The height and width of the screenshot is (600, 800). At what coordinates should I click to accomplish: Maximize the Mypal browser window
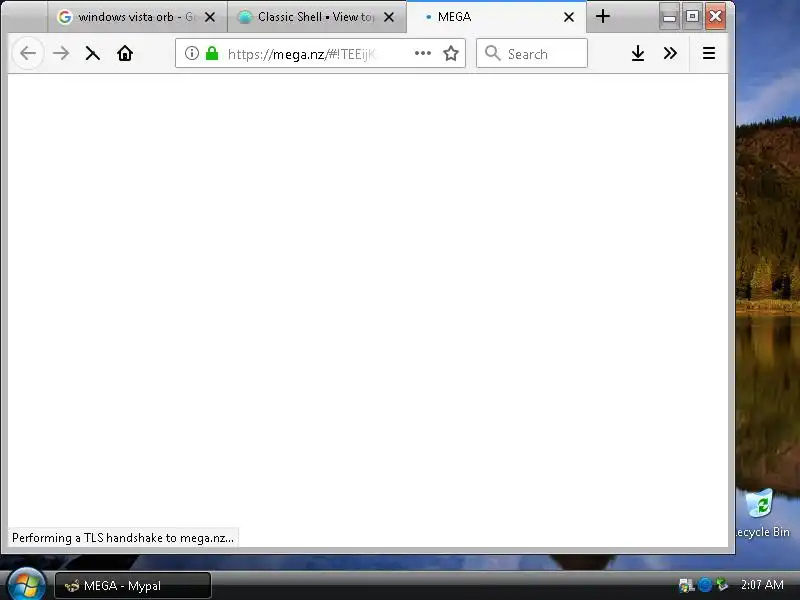coord(692,17)
